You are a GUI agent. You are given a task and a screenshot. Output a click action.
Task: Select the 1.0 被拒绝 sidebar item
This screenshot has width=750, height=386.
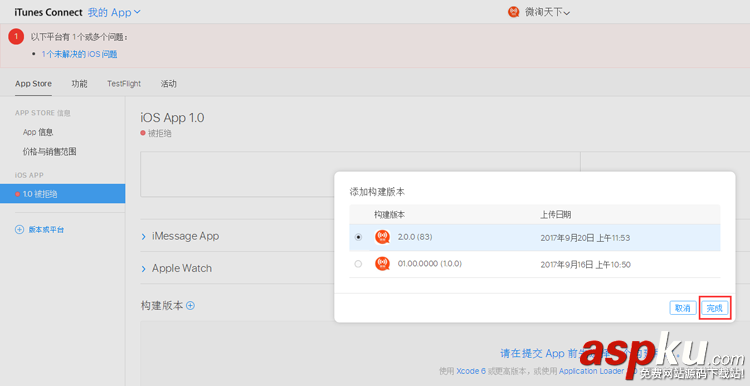click(63, 194)
